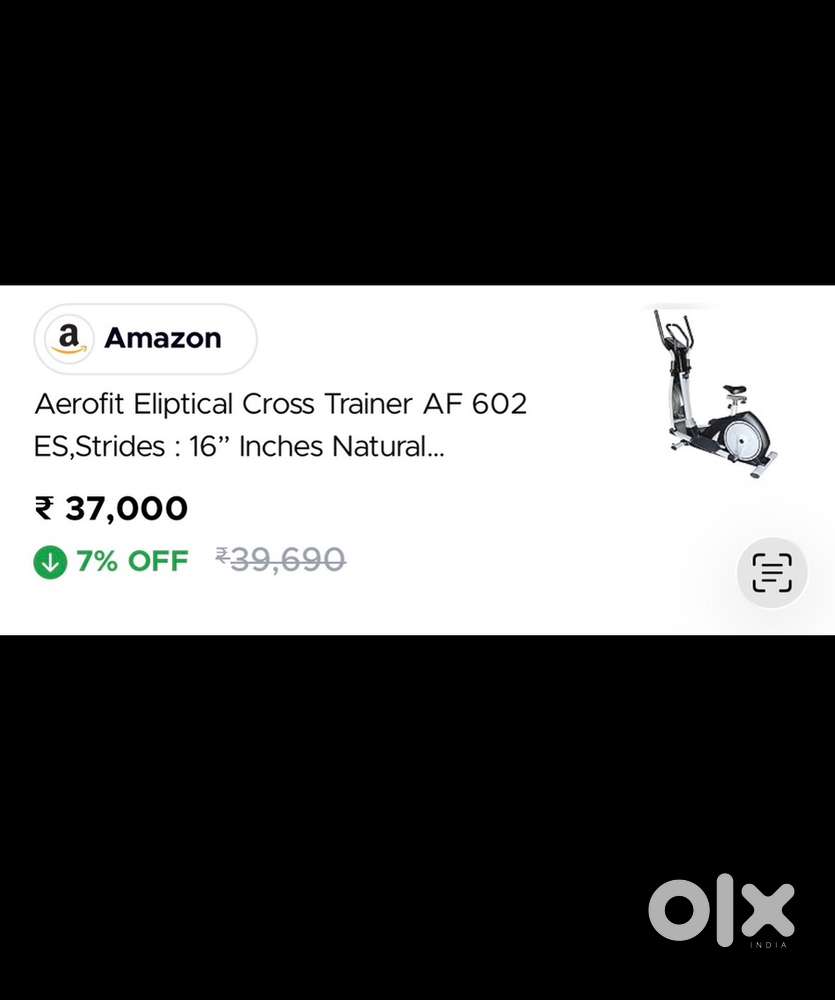Click the 'INDIA' text under OLX logo
Viewport: 835px width, 1000px height.
(768, 945)
